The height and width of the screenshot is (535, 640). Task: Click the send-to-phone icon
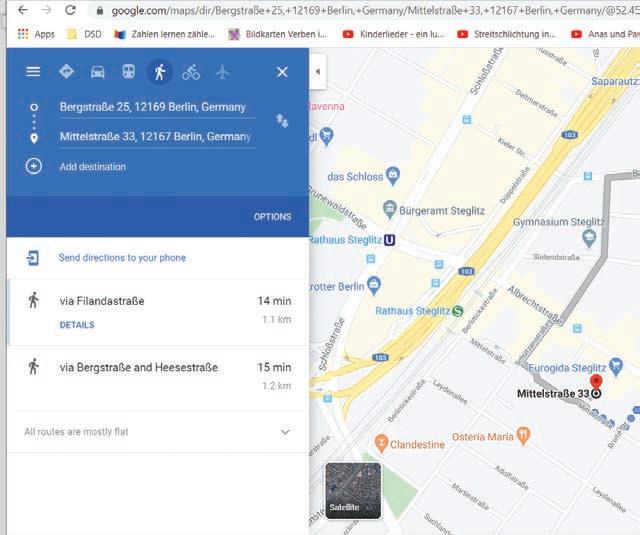click(33, 258)
